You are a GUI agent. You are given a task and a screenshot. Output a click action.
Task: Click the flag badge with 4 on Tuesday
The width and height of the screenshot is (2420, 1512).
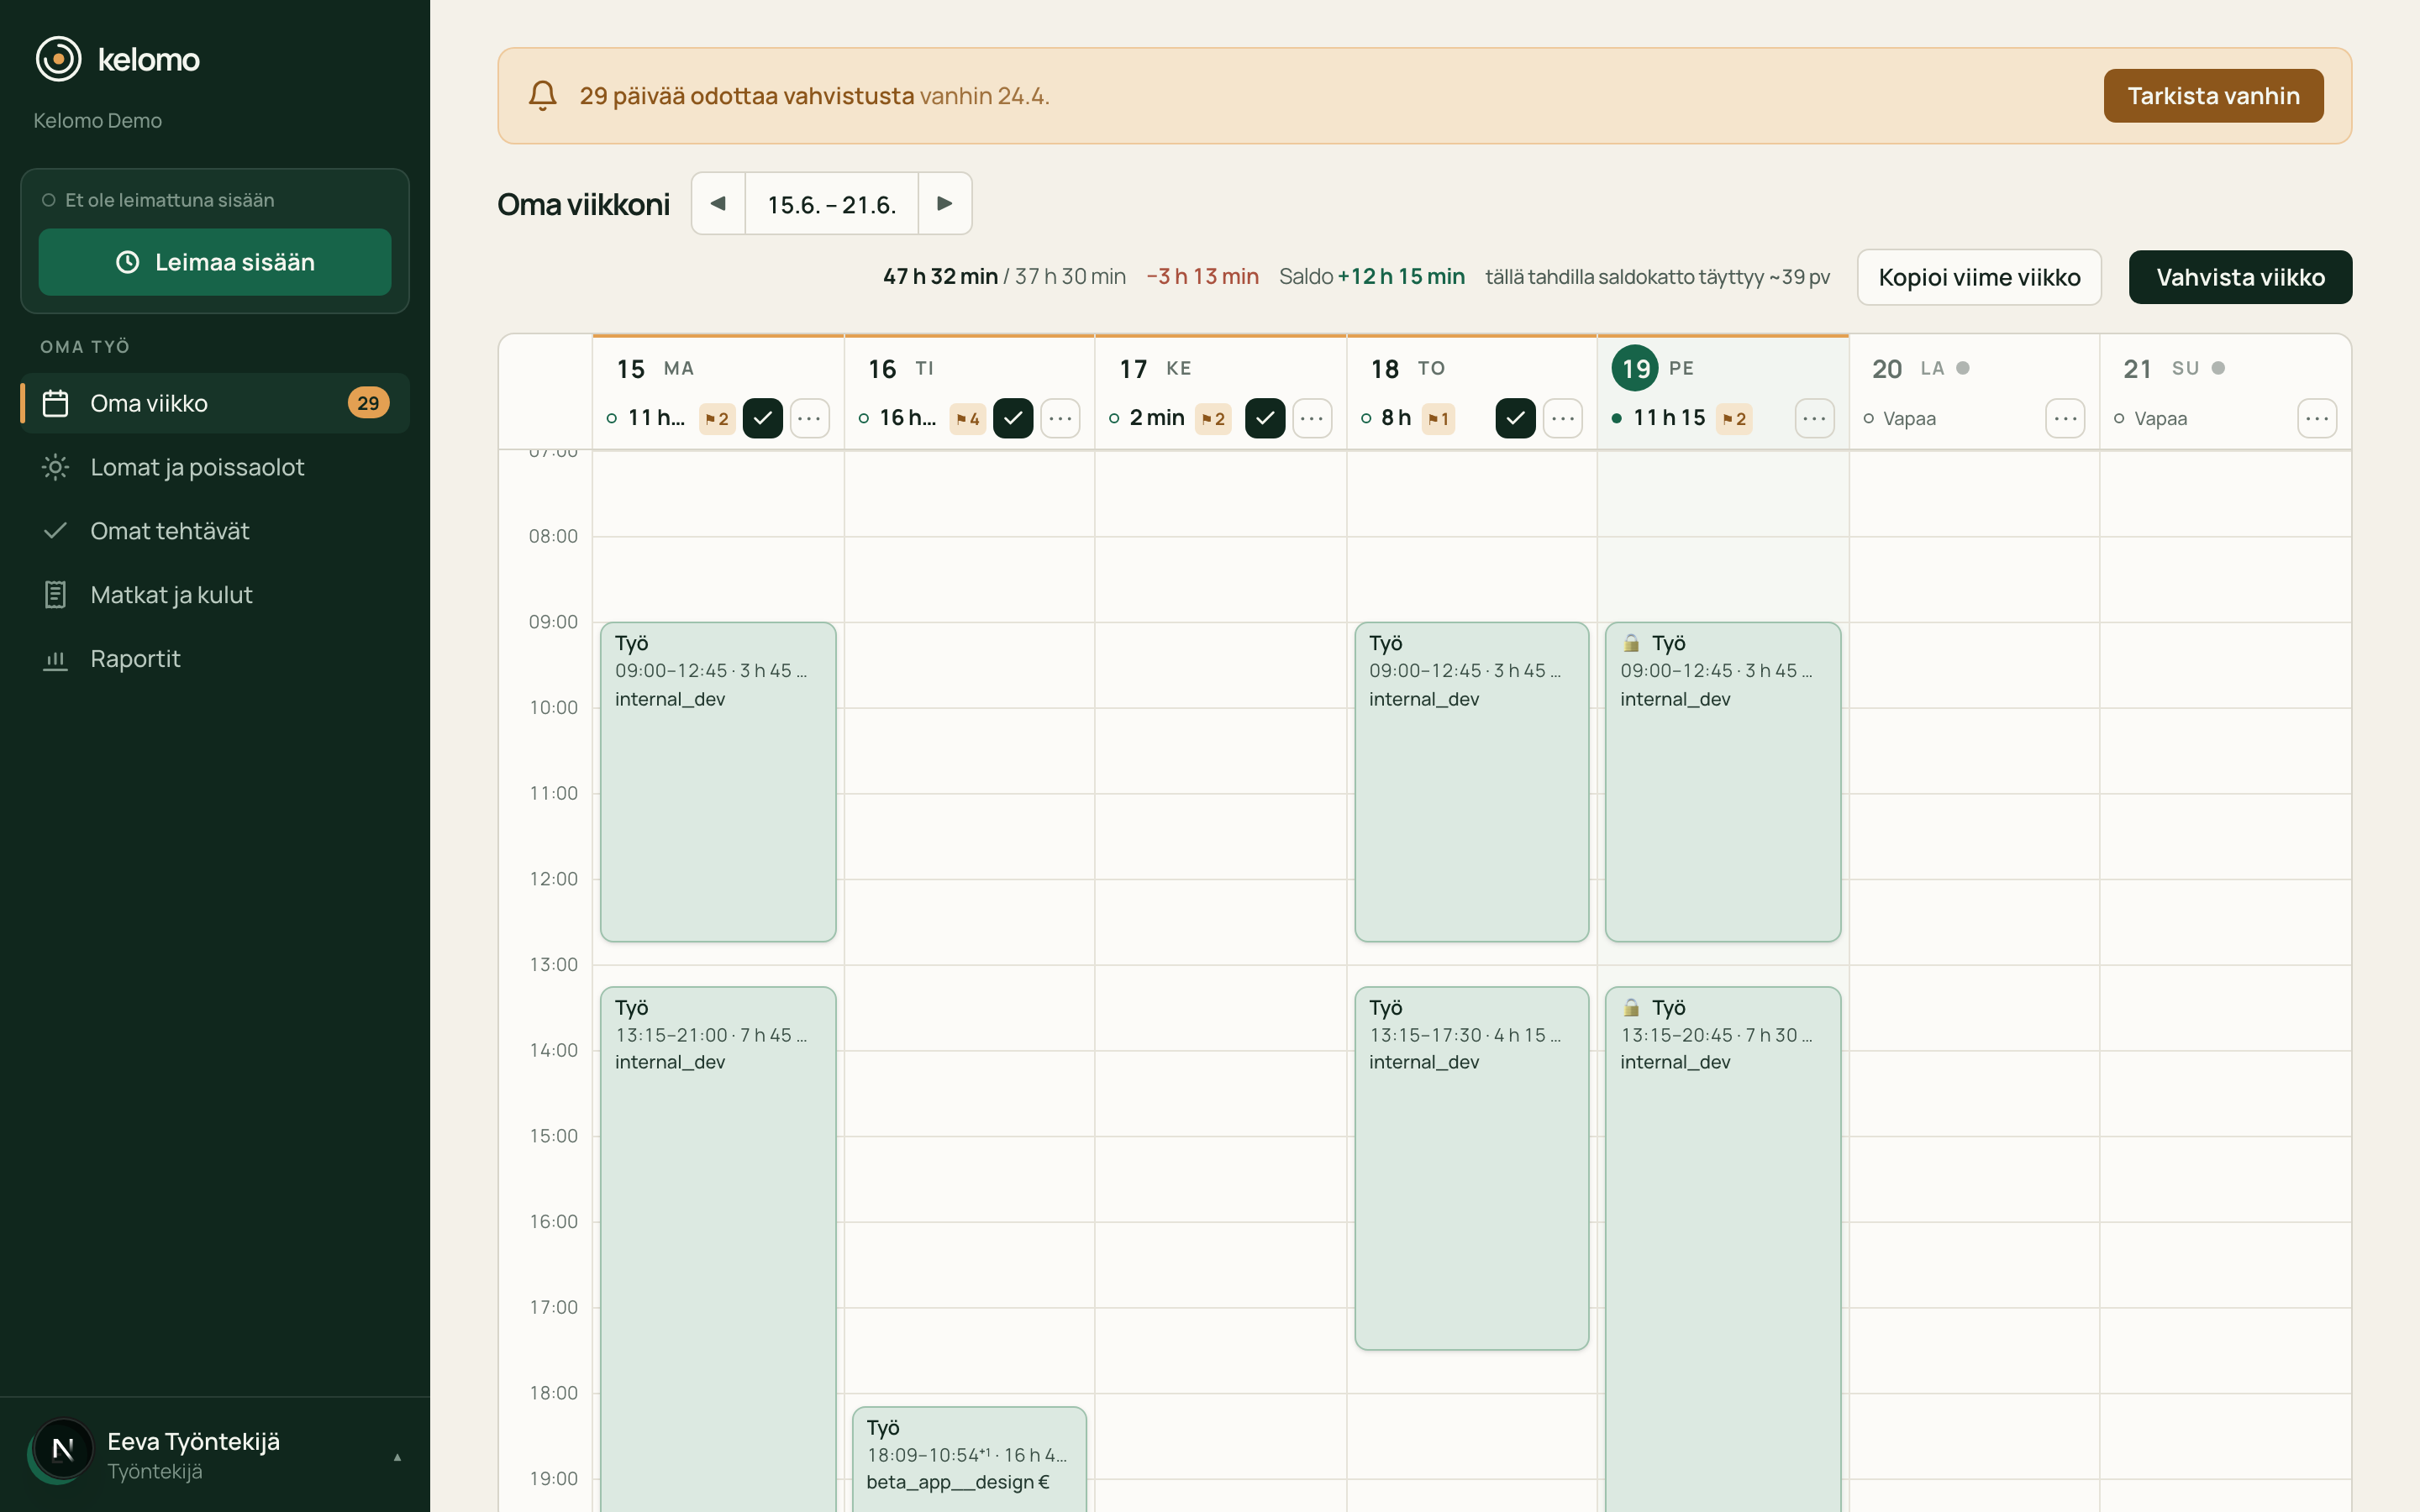click(x=968, y=419)
